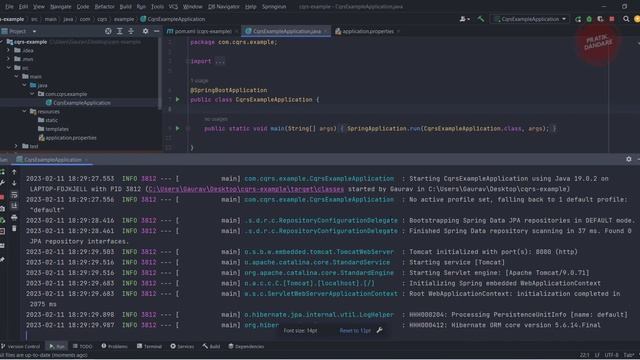Click the print icon in Run console

coord(14,218)
